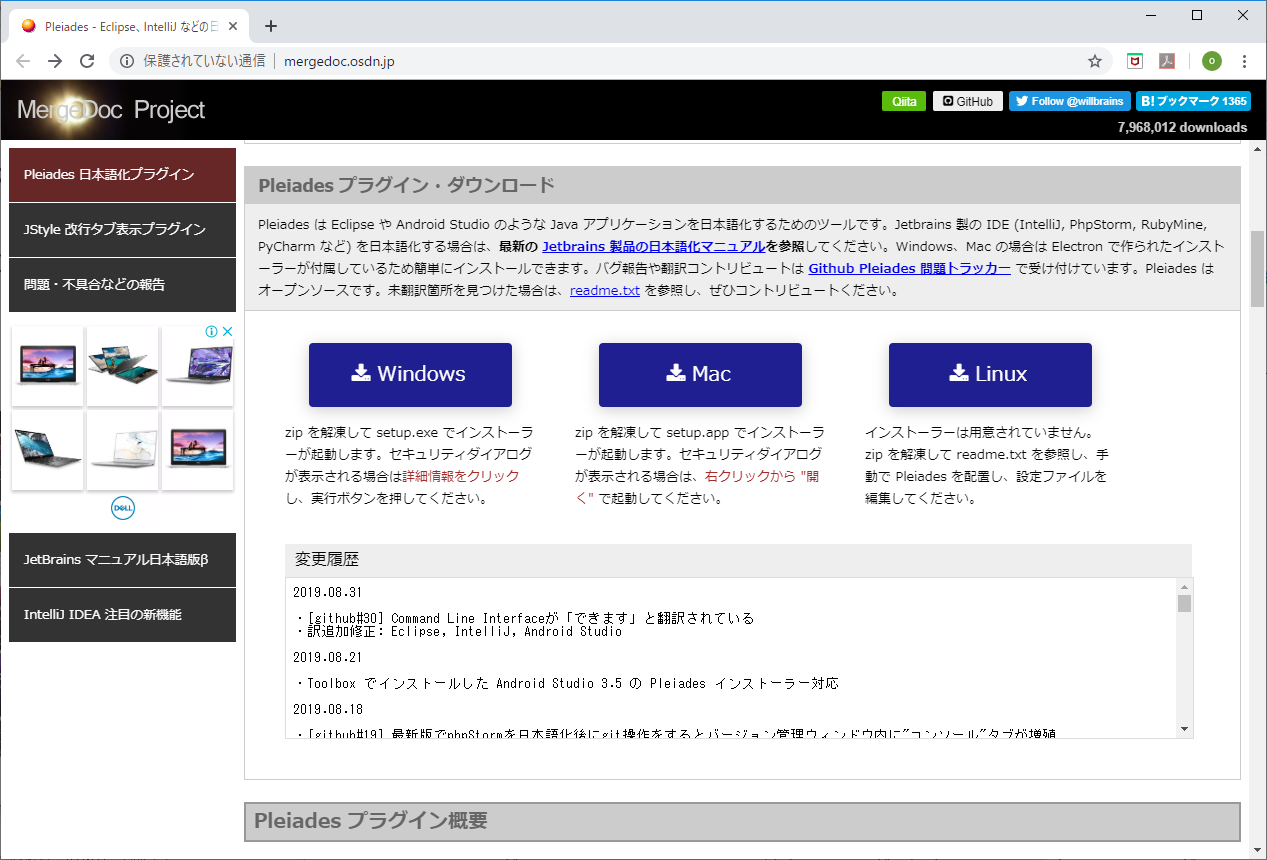Click the ad info icon

click(x=212, y=331)
